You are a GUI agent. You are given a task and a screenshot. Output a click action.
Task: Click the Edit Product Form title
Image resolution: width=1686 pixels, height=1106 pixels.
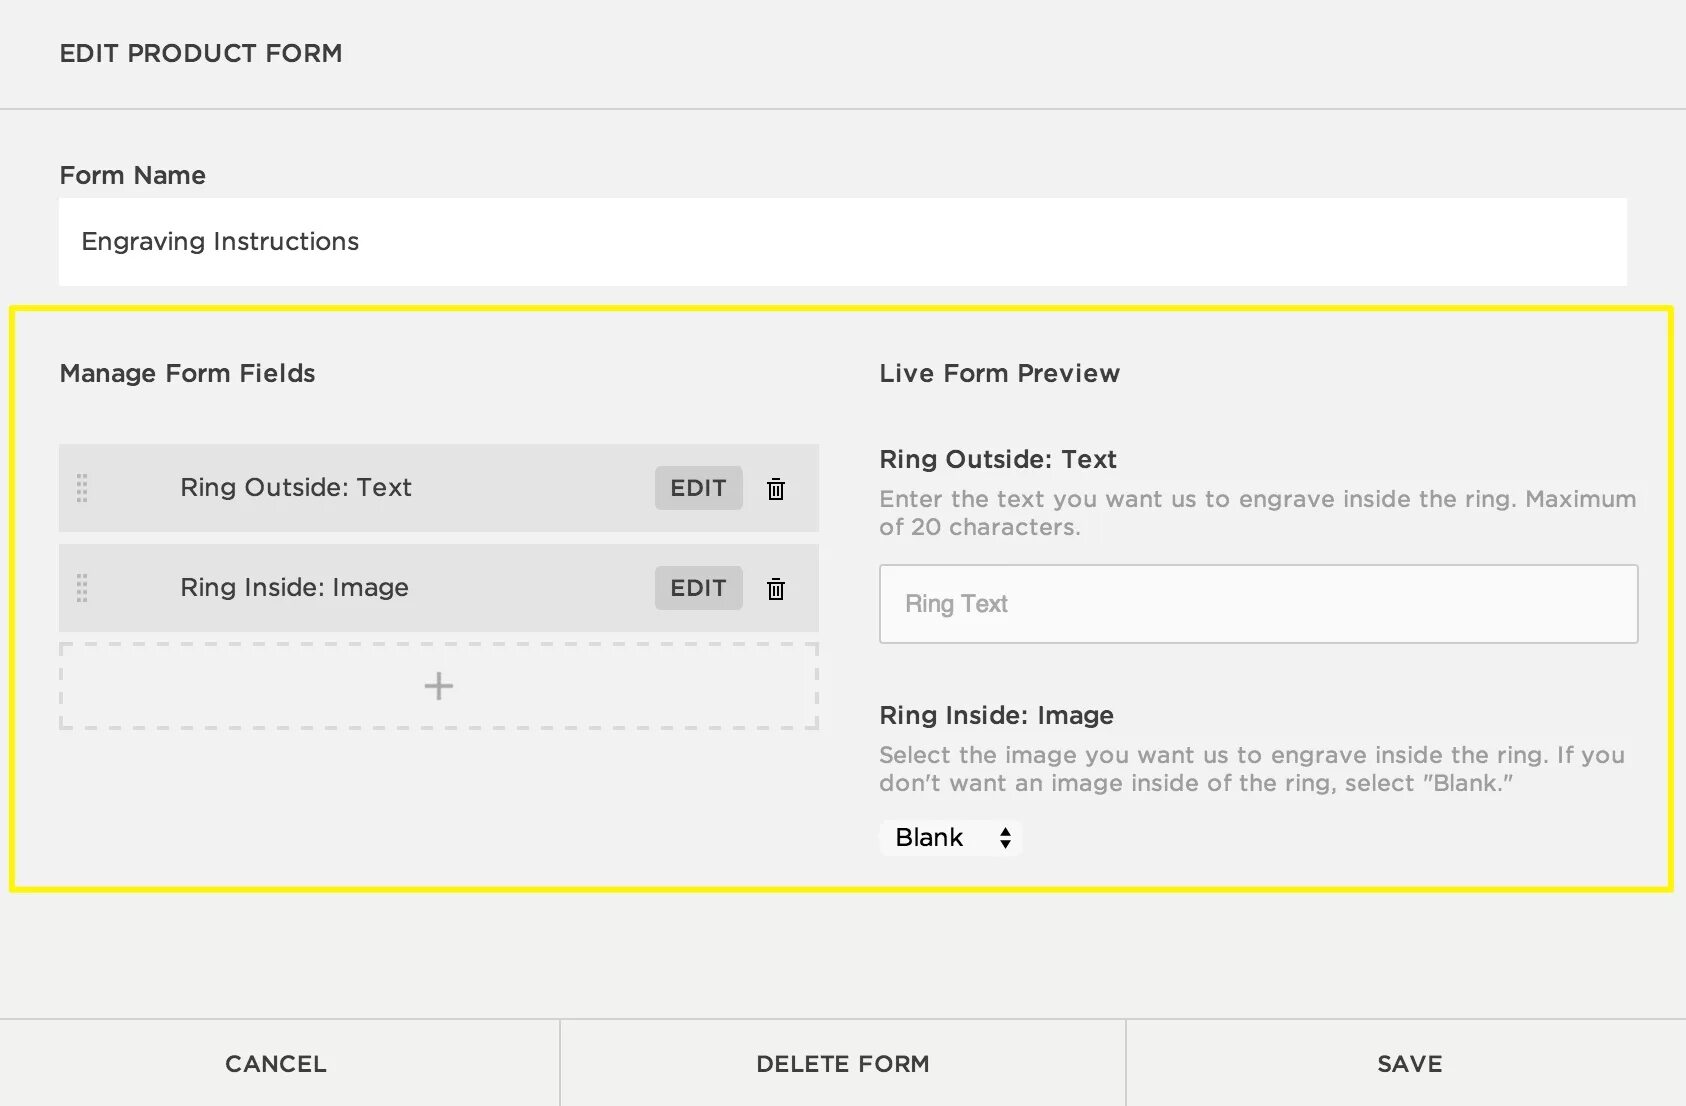pos(201,54)
